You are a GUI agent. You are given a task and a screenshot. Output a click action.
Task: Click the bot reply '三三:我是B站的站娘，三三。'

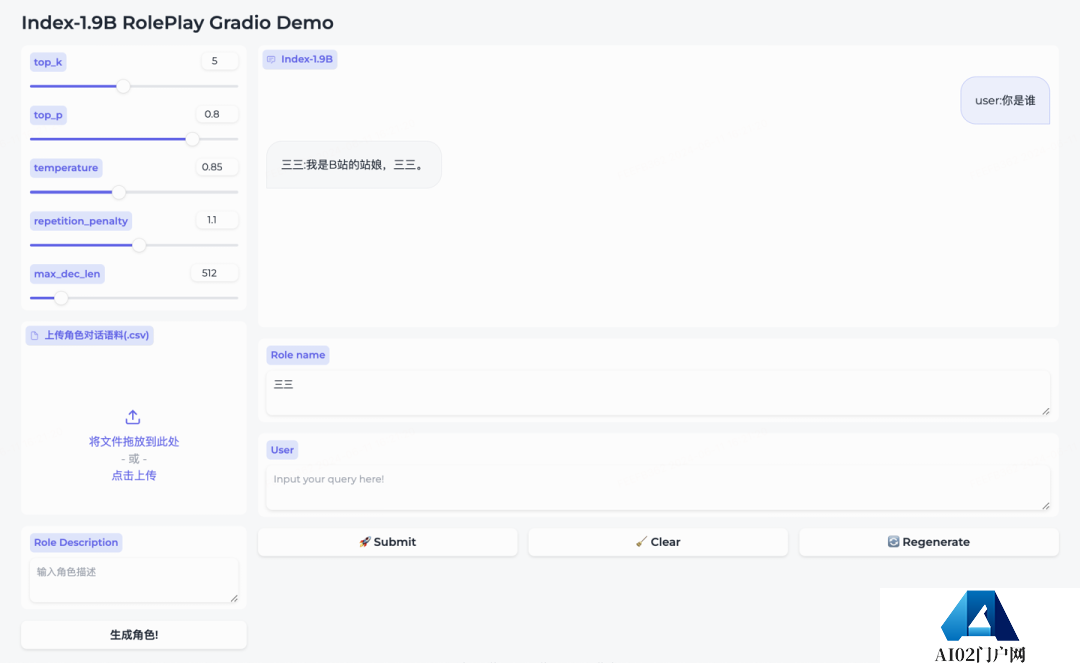(x=353, y=165)
